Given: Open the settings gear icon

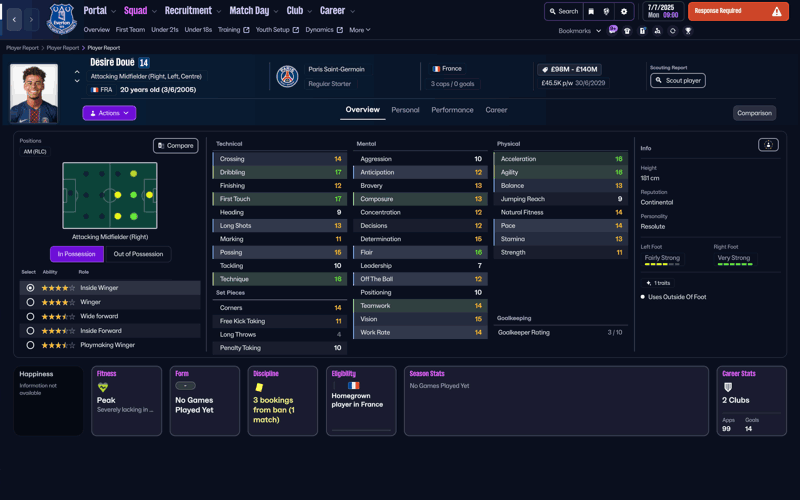Looking at the screenshot, I should (624, 12).
